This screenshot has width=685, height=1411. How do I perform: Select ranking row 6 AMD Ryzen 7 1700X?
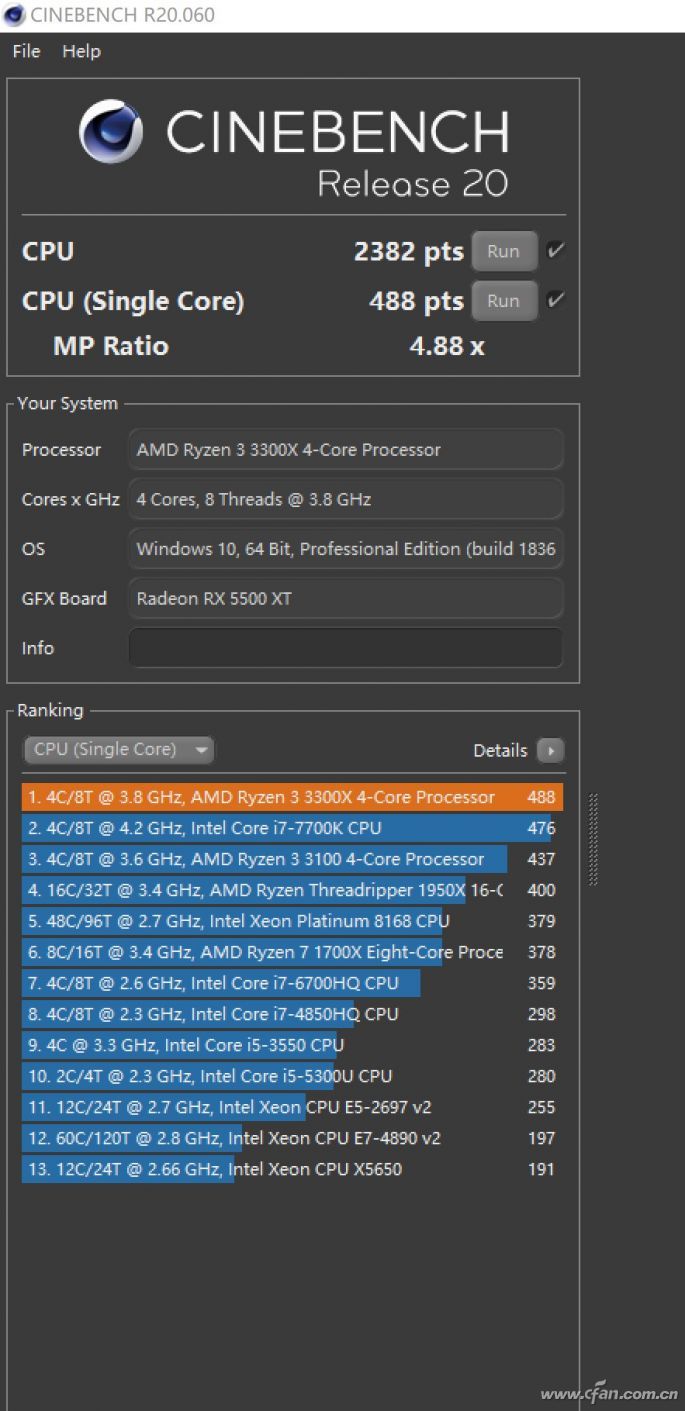tap(292, 952)
